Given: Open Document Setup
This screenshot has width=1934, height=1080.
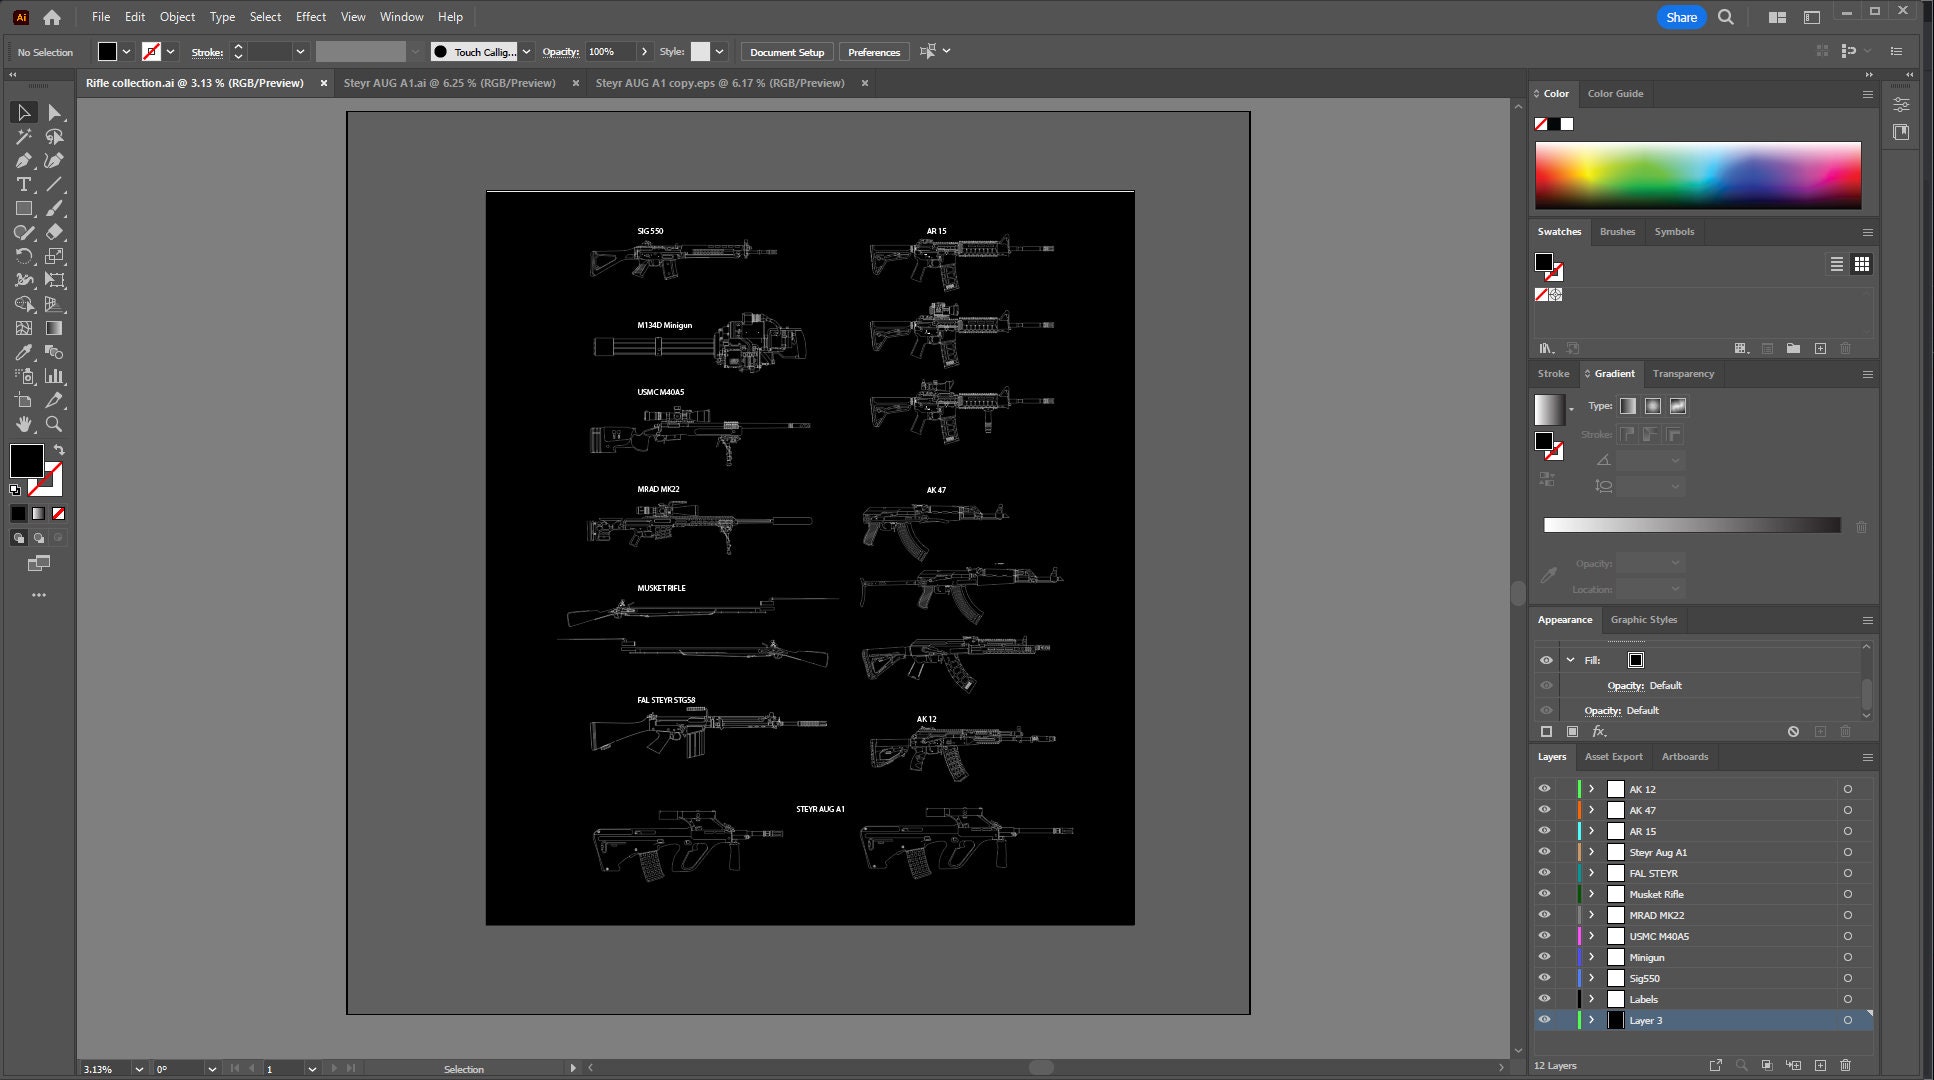Looking at the screenshot, I should (x=787, y=52).
